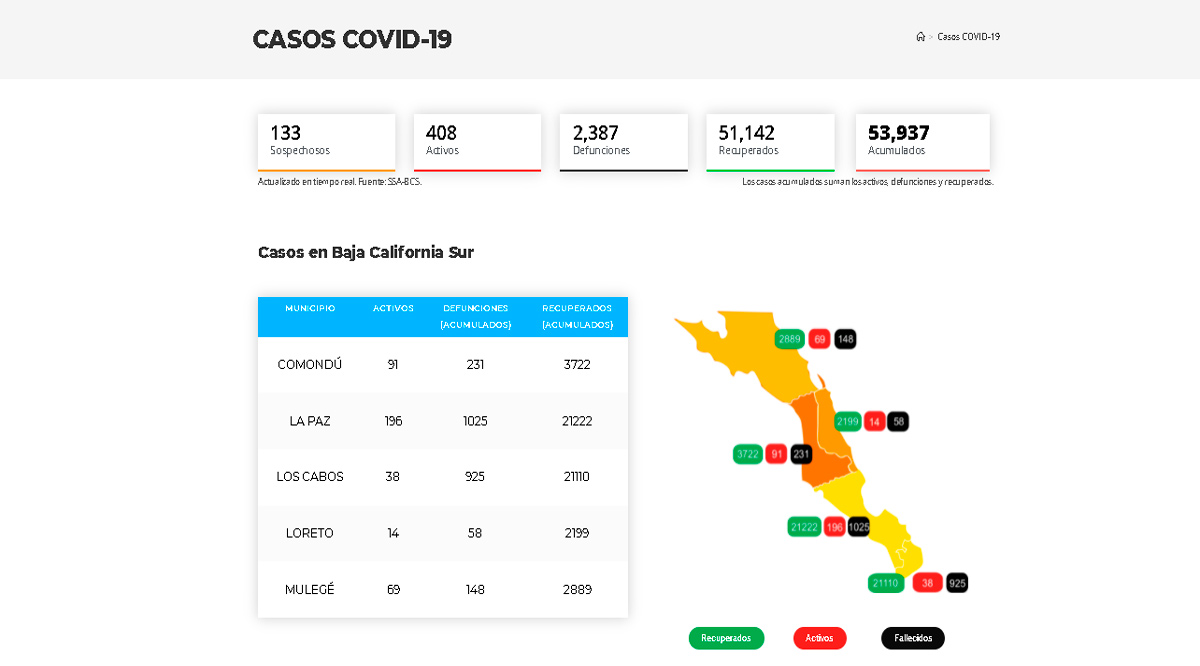
Task: Click the Casos en Baja California Sur heading
Action: click(x=366, y=252)
